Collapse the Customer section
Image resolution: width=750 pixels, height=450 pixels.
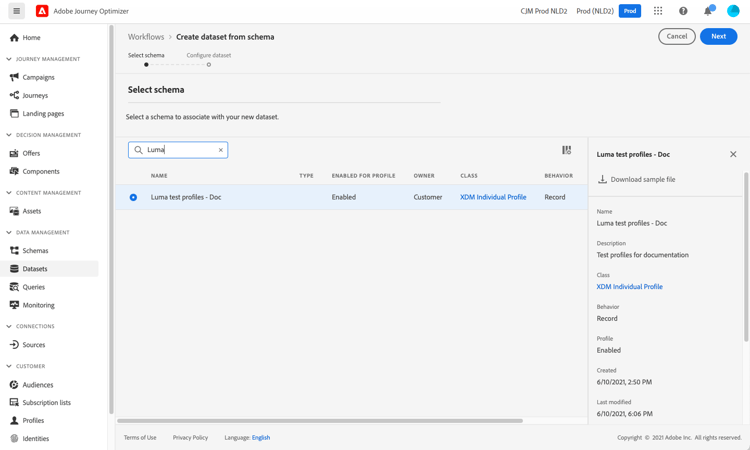9,366
